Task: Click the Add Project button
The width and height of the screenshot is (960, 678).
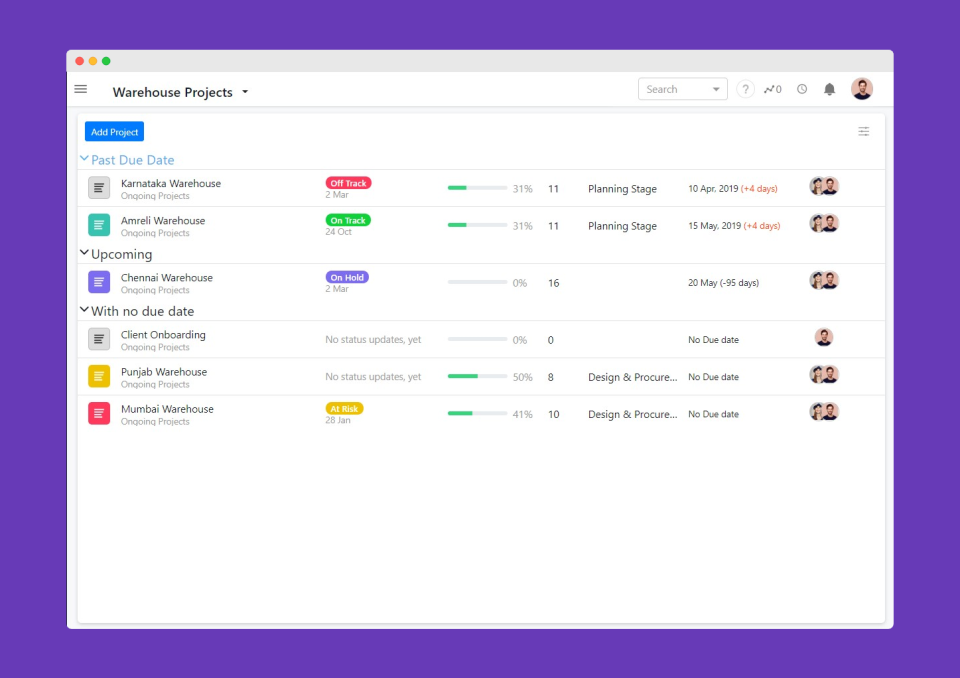Action: 113,131
